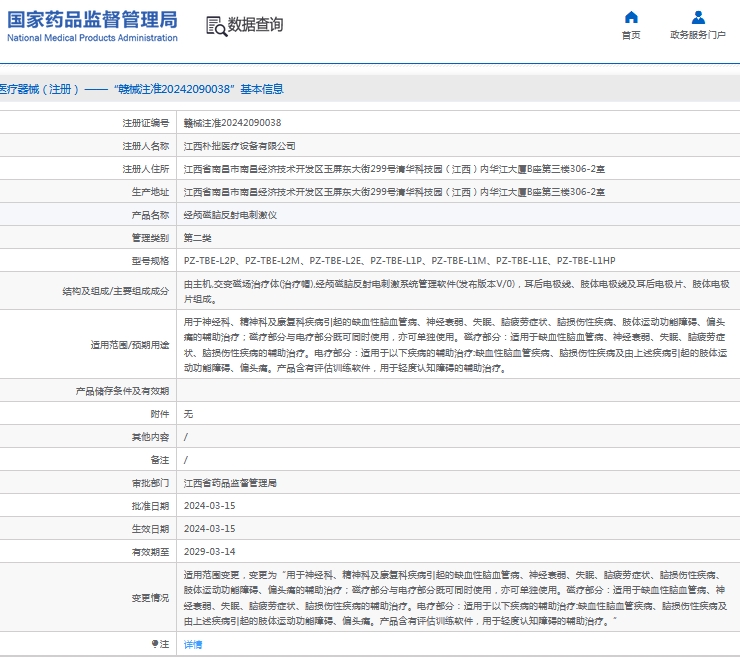Click the 批准日期 value 2024-03-15
This screenshot has width=740, height=661.
coord(210,506)
